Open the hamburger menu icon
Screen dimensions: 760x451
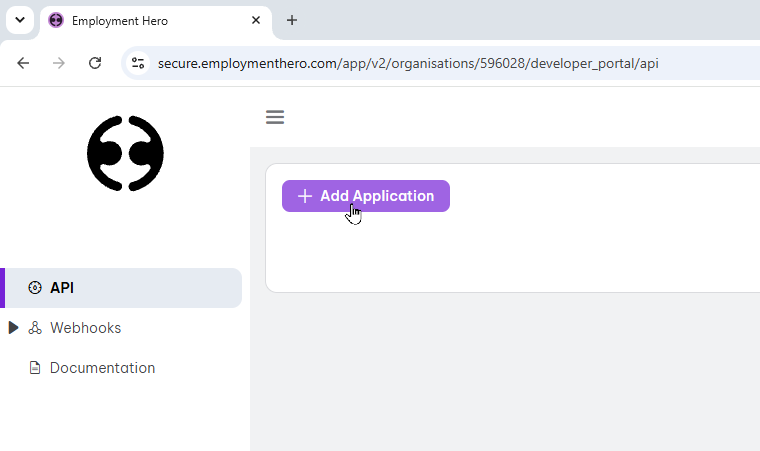[x=275, y=117]
